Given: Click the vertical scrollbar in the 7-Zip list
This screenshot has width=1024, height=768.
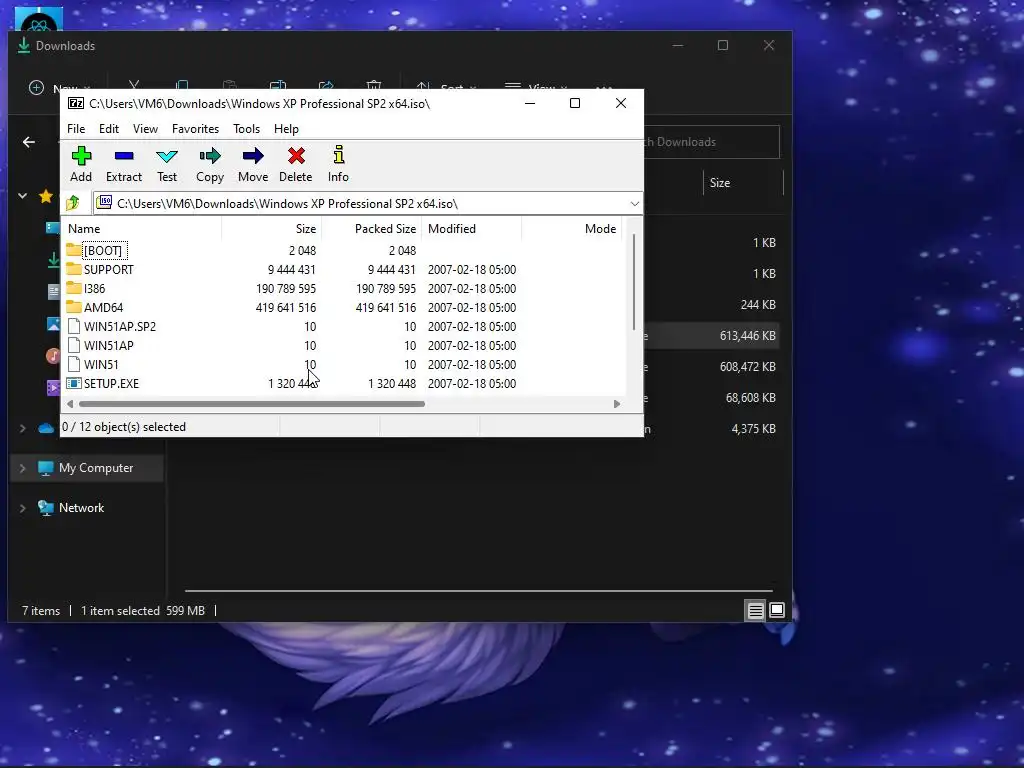Looking at the screenshot, I should tap(633, 282).
